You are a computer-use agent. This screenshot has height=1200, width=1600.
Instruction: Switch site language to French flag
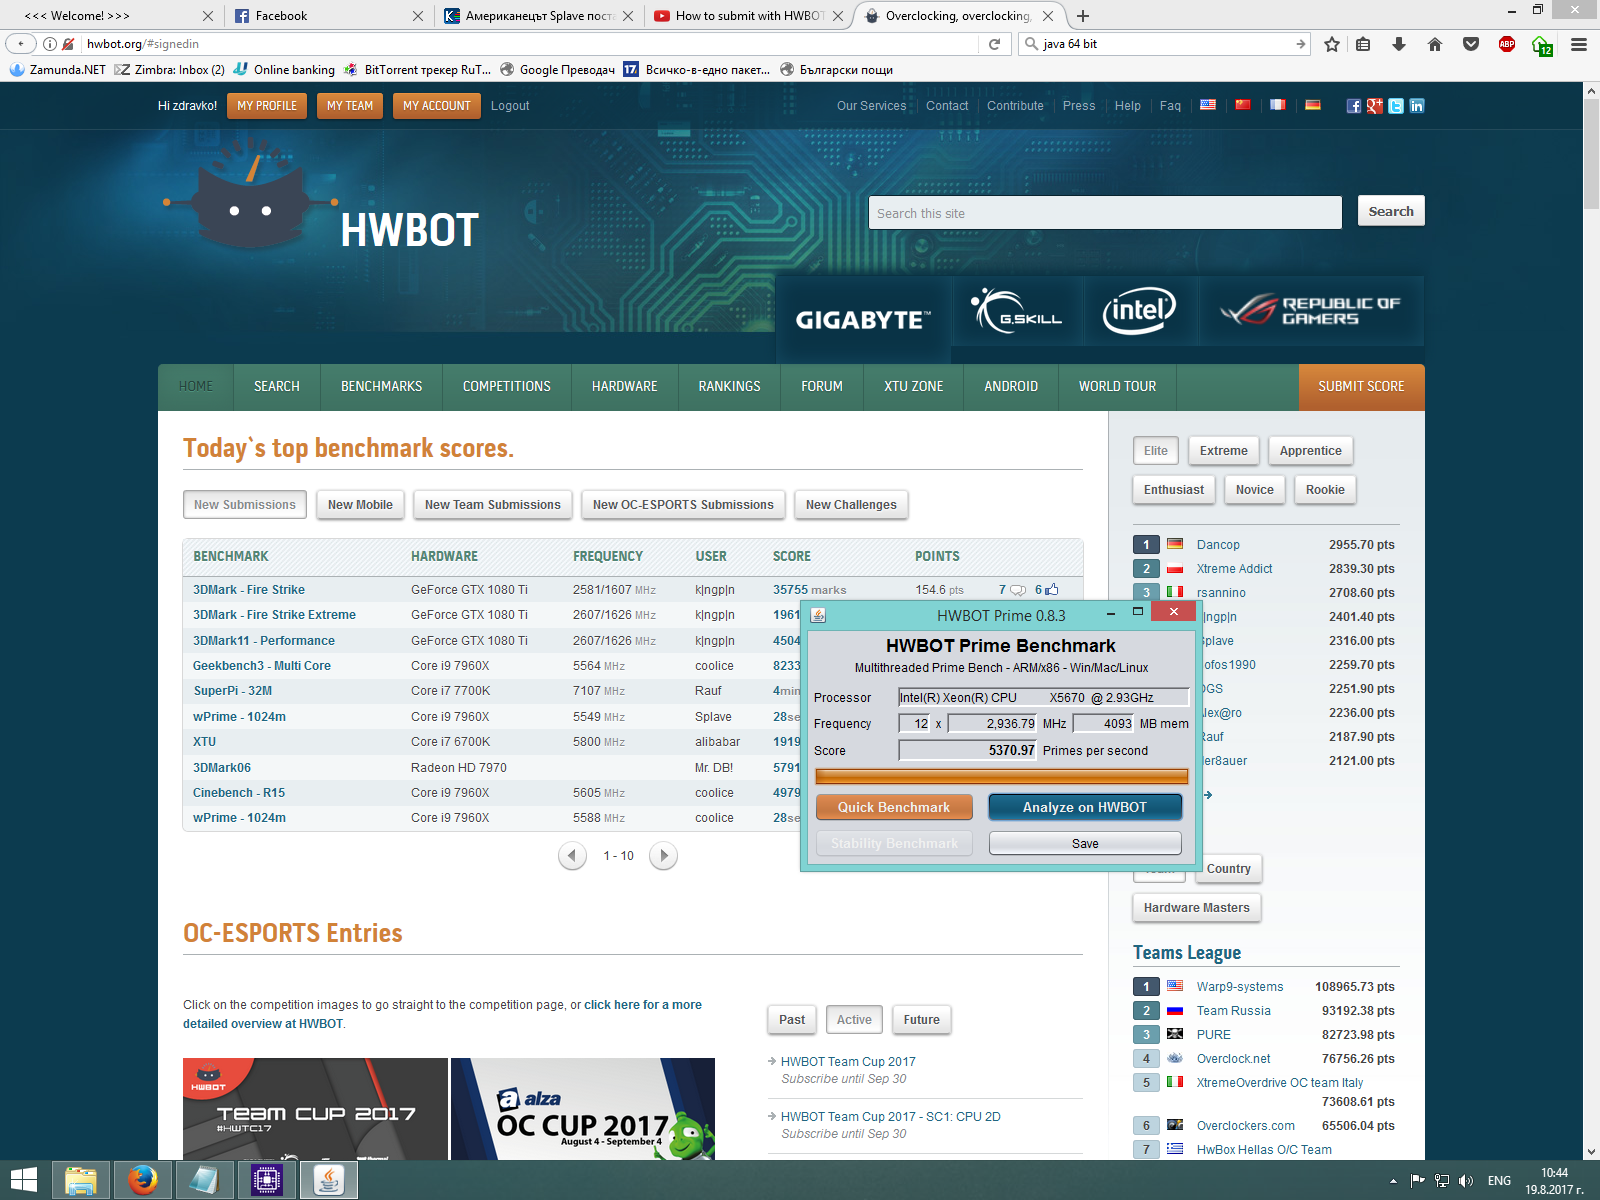point(1278,105)
